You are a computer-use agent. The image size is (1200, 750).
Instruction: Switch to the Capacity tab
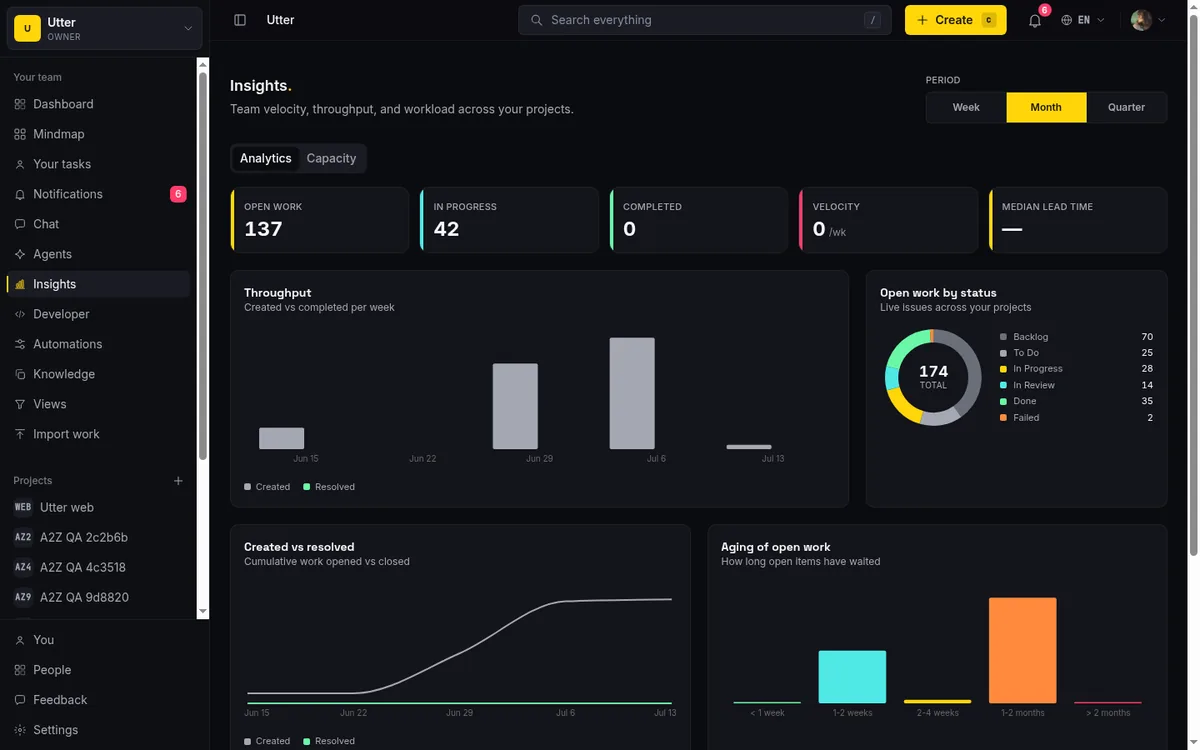[331, 158]
